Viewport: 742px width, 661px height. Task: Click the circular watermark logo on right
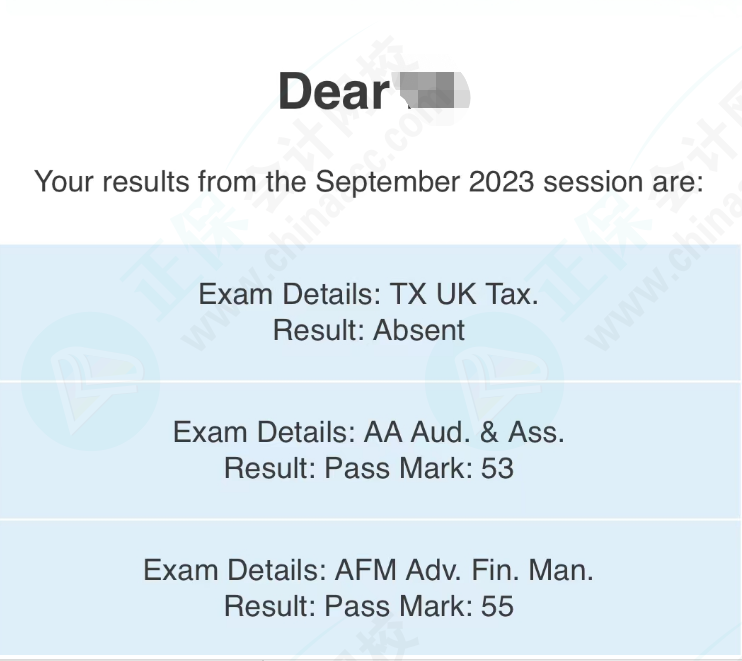coord(495,381)
